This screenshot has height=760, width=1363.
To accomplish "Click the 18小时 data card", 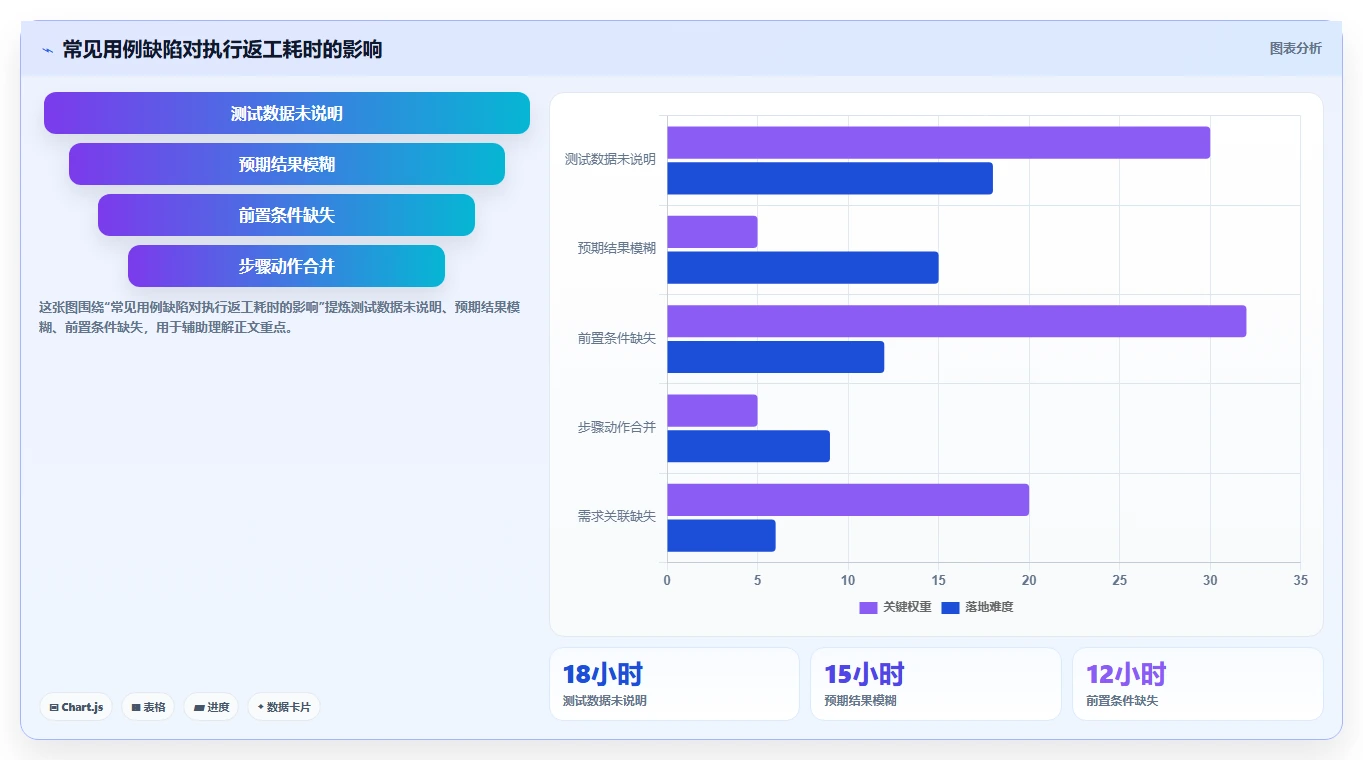I will [674, 684].
